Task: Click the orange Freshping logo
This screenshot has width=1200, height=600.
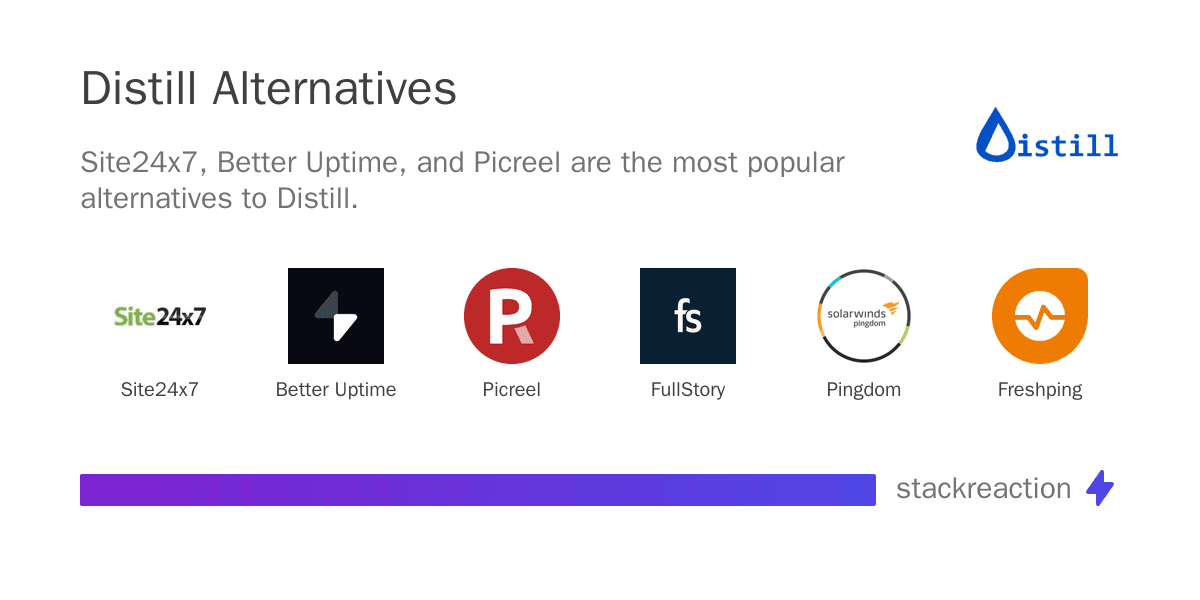Action: pyautogui.click(x=1040, y=316)
